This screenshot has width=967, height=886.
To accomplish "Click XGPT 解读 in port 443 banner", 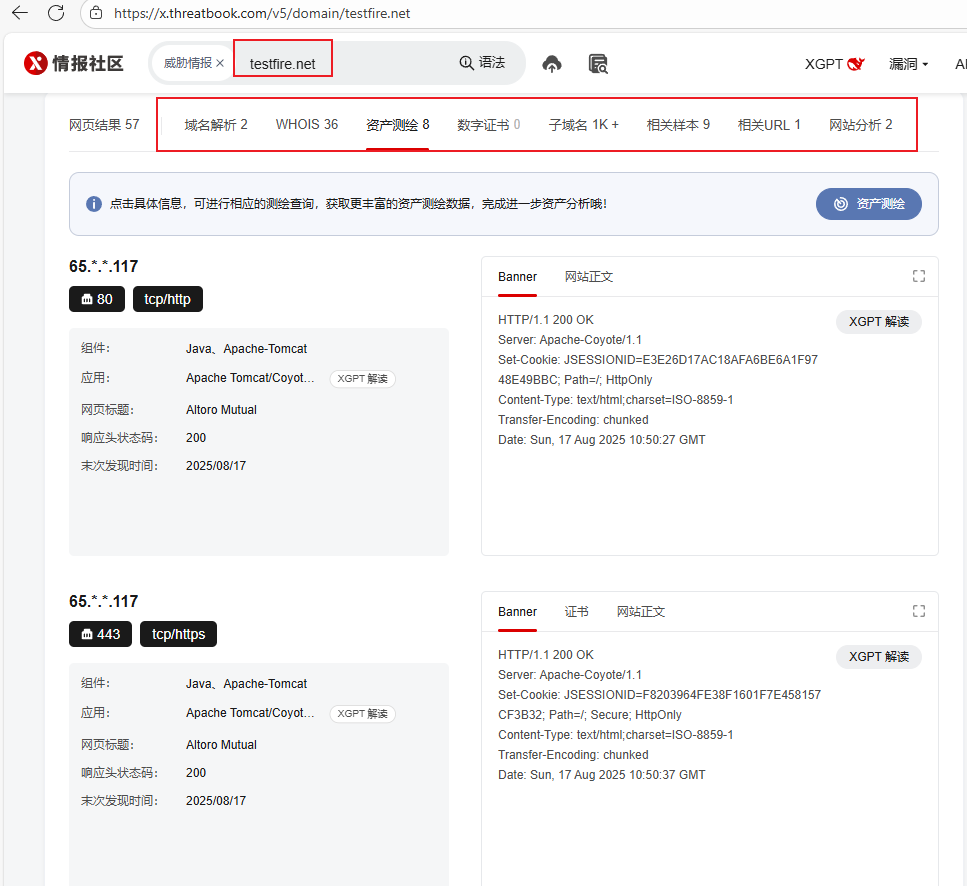I will 879,657.
